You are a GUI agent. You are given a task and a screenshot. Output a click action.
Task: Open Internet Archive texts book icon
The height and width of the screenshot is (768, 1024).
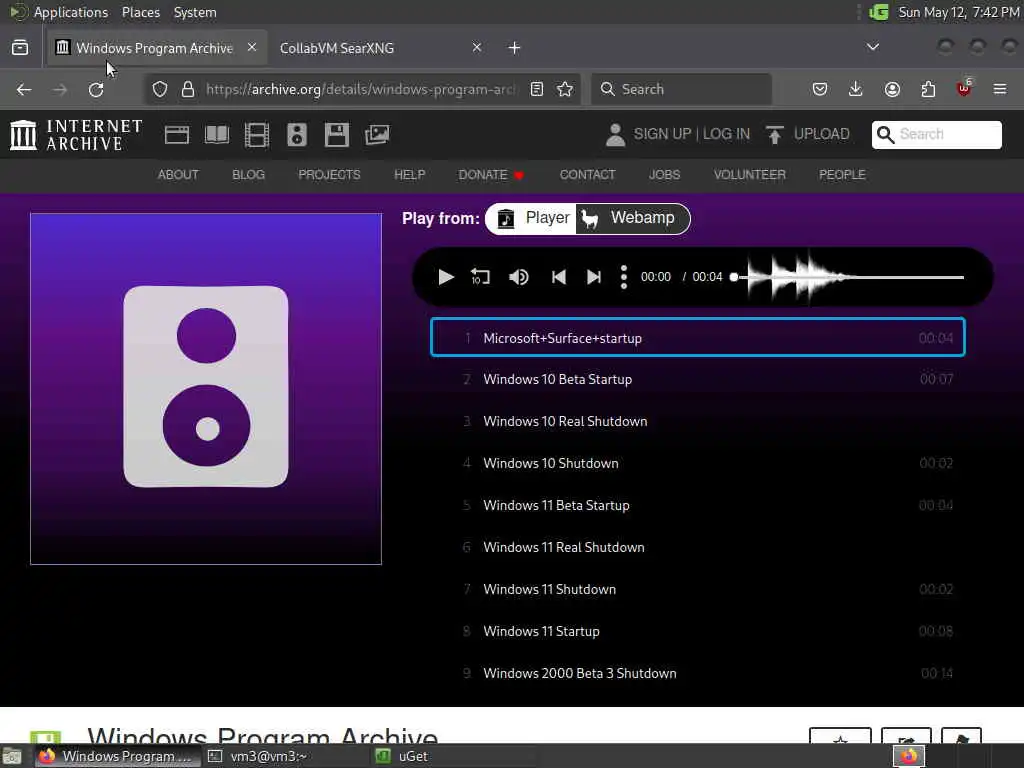click(x=217, y=135)
